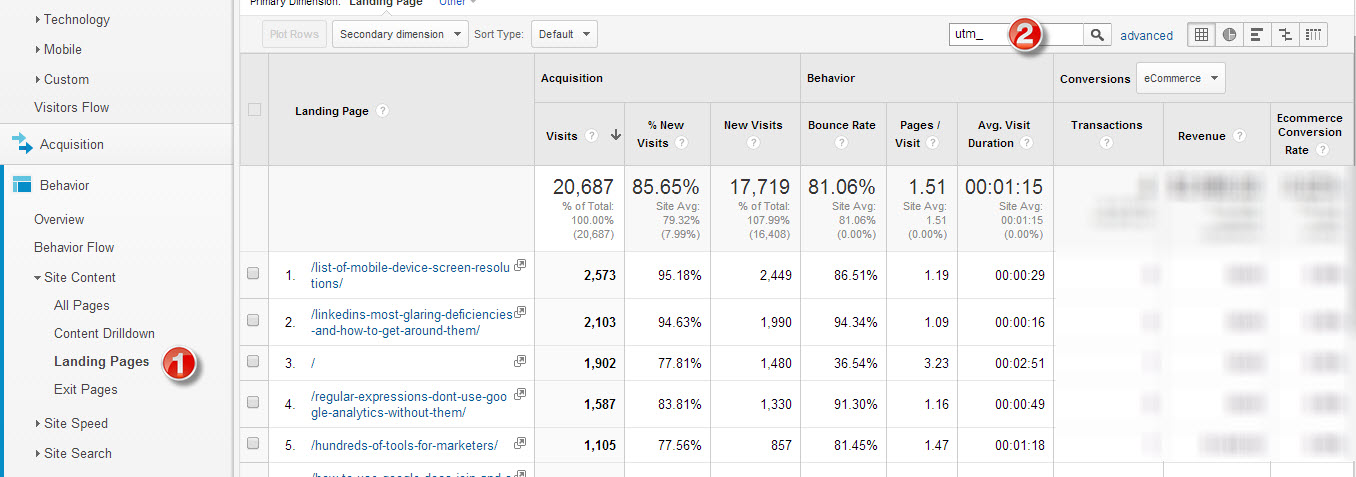Open the Sort Type Default dropdown

pos(564,35)
